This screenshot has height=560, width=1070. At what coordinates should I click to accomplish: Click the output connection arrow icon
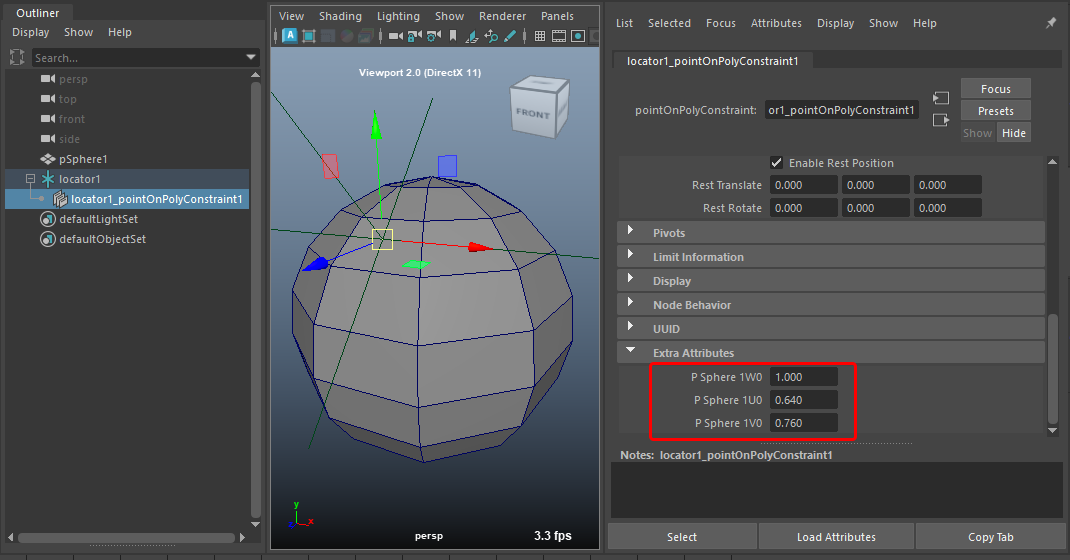pos(940,120)
